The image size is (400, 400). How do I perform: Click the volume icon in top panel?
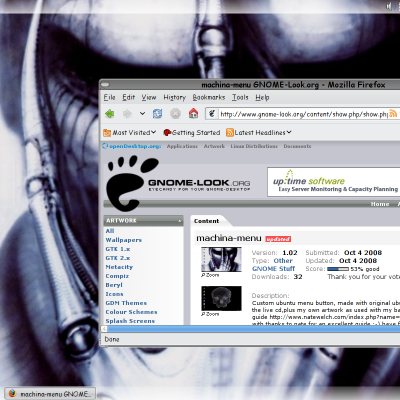pos(389,6)
